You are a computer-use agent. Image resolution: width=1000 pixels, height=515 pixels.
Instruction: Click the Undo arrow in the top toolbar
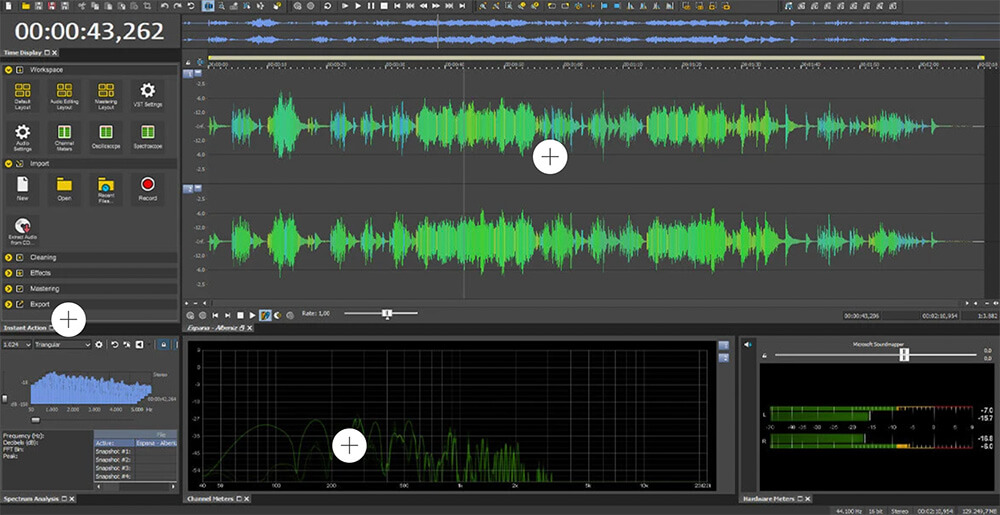coord(165,6)
